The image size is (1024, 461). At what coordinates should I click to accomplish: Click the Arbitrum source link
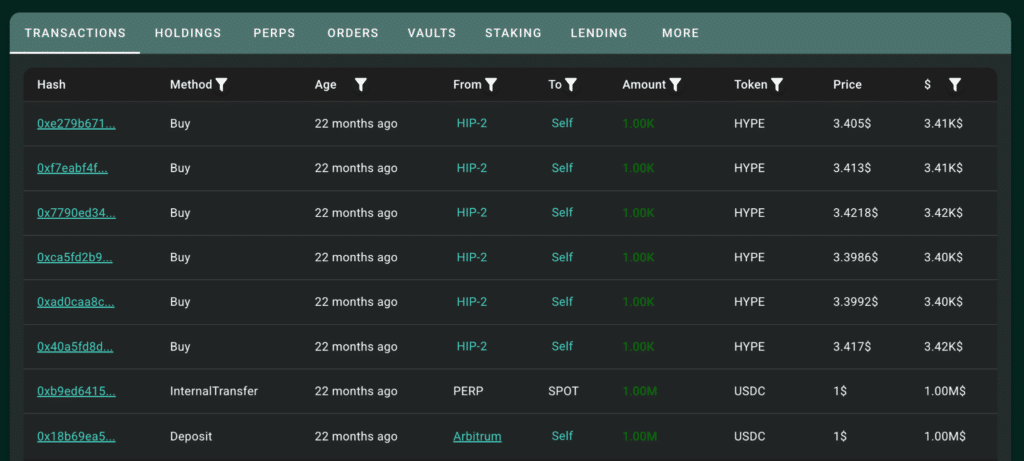tap(477, 436)
